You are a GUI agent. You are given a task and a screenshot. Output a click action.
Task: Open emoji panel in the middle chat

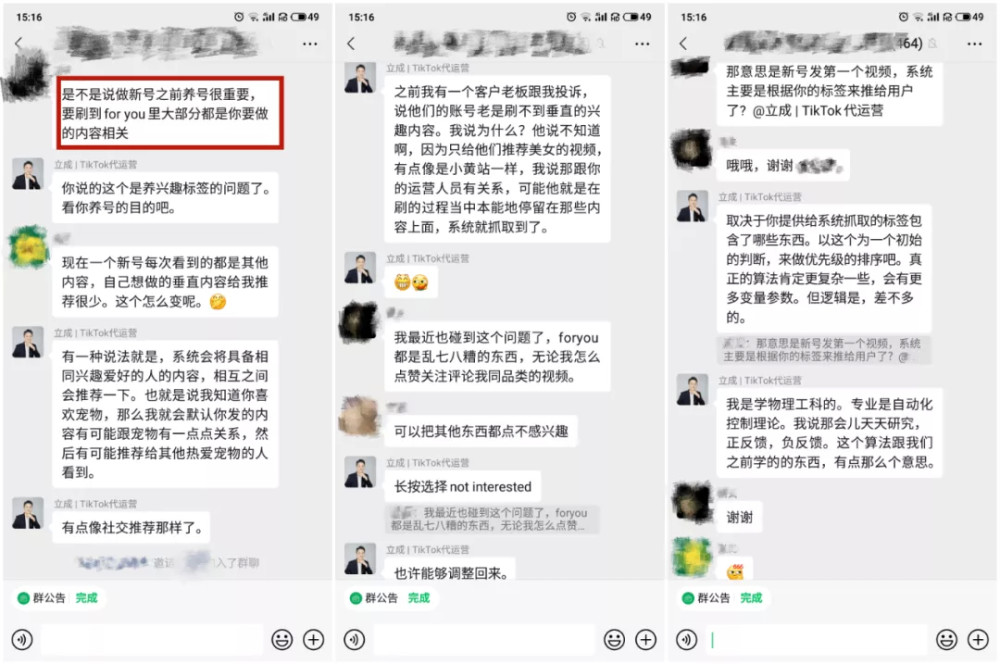pyautogui.click(x=614, y=639)
